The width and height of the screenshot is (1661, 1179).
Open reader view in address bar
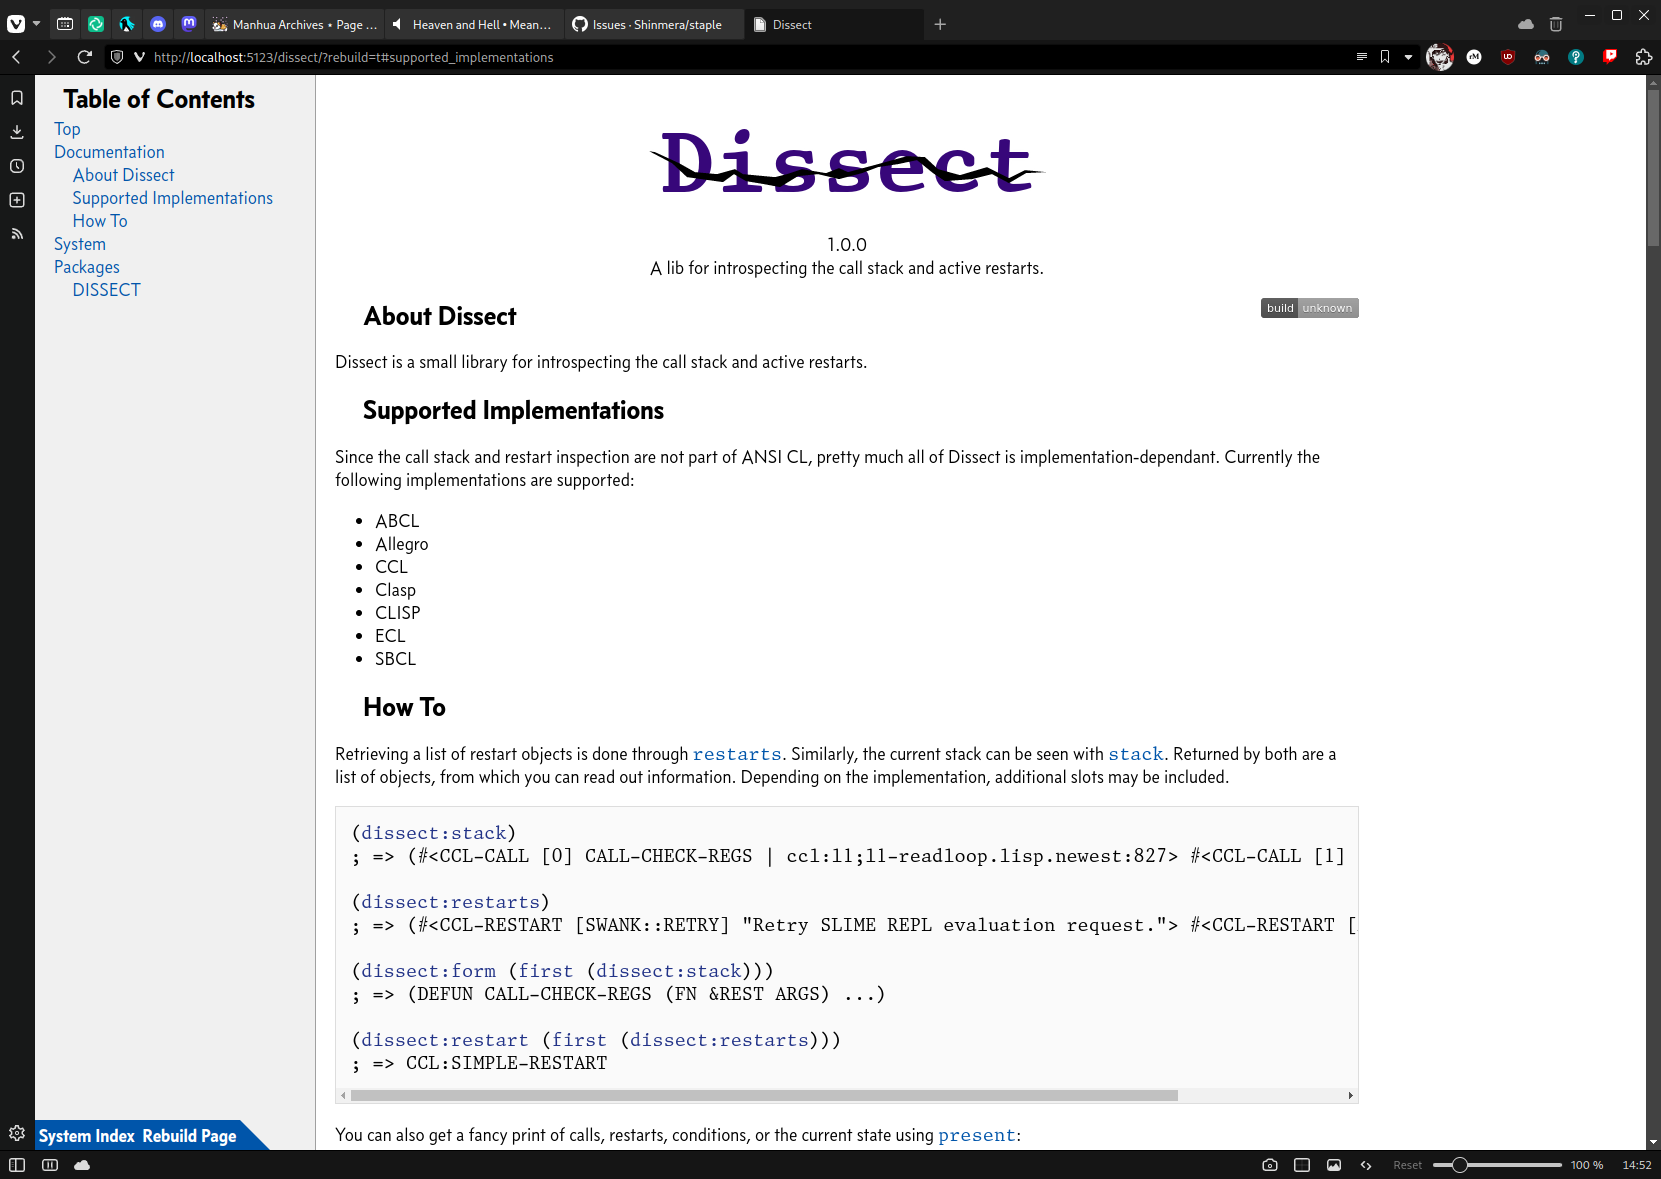(x=1361, y=57)
